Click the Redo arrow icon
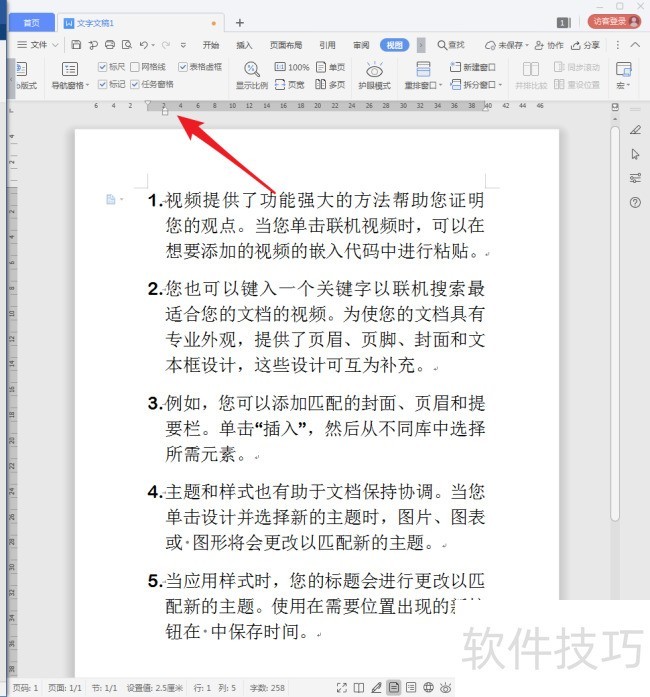 tap(166, 44)
